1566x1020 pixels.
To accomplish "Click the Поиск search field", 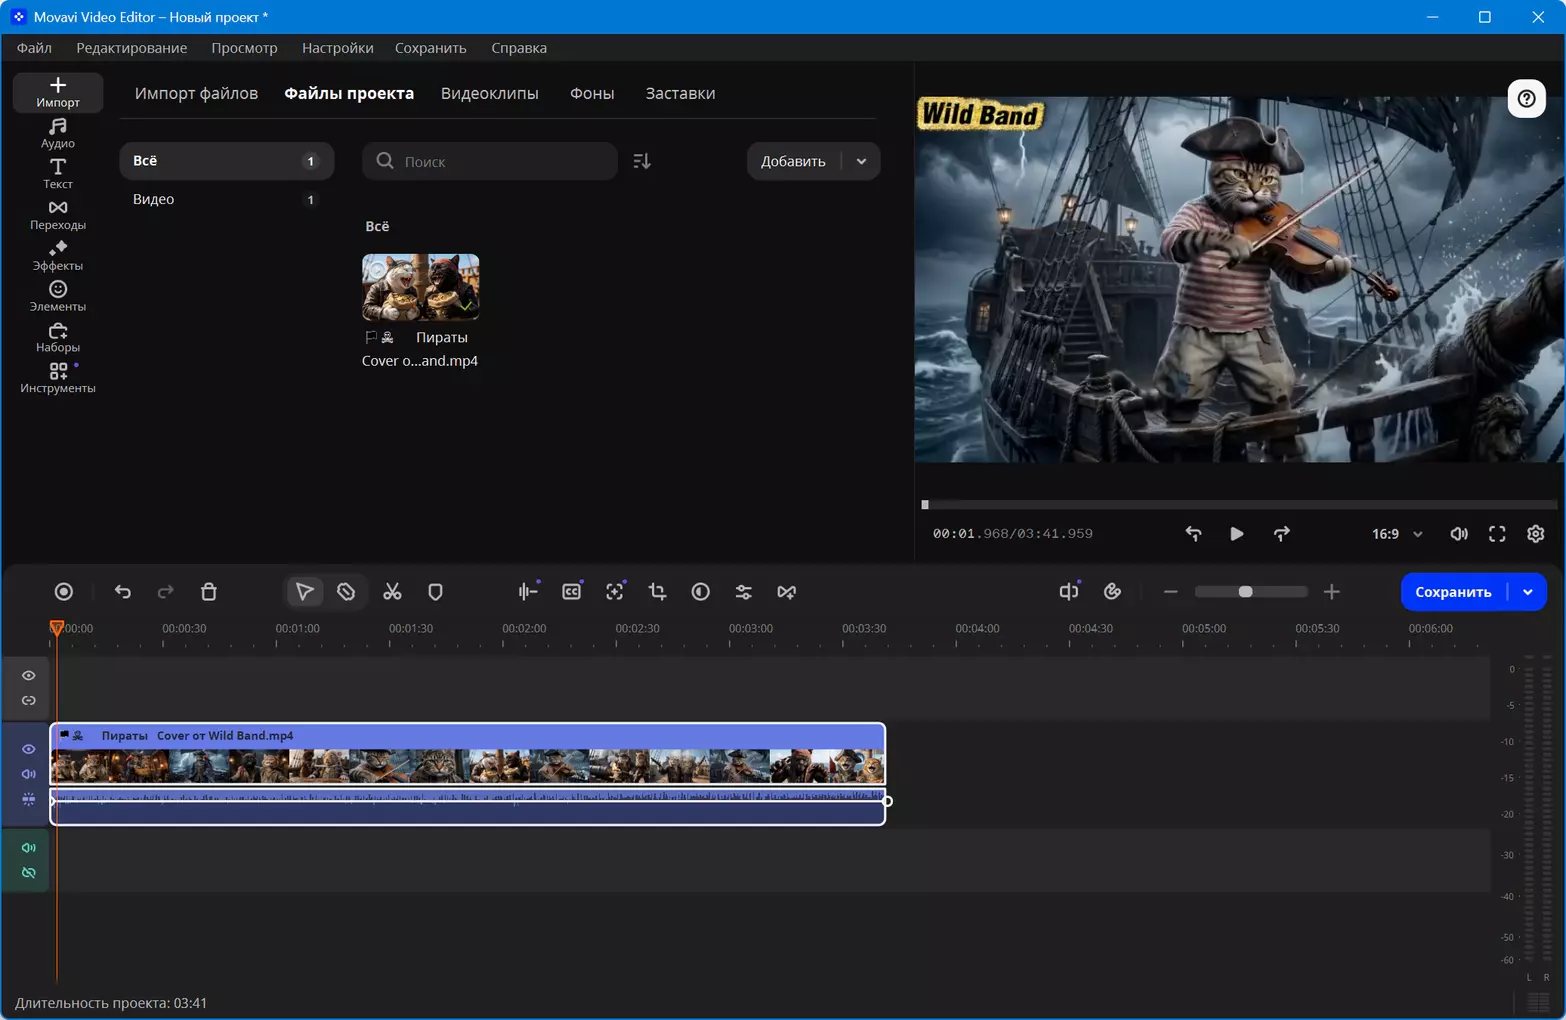I will [490, 161].
